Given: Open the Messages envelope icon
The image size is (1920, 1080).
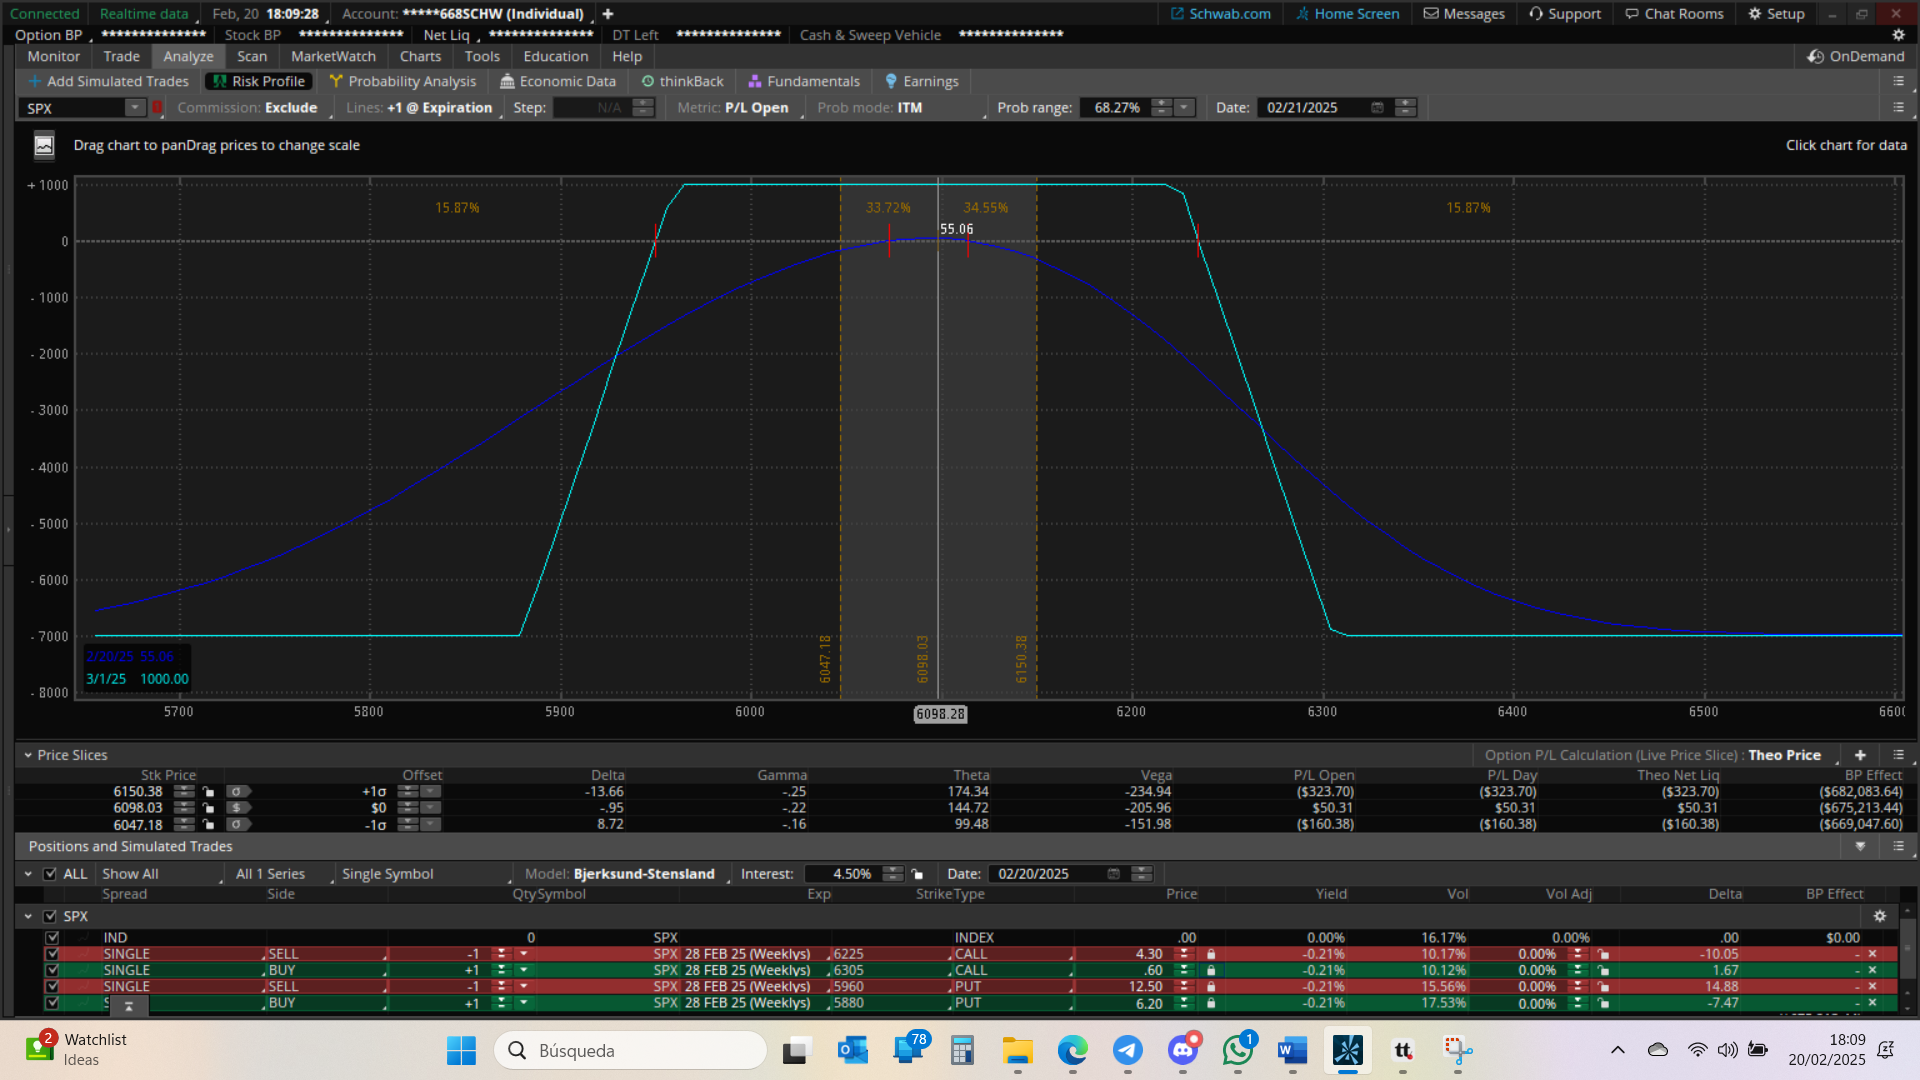Looking at the screenshot, I should point(1431,14).
